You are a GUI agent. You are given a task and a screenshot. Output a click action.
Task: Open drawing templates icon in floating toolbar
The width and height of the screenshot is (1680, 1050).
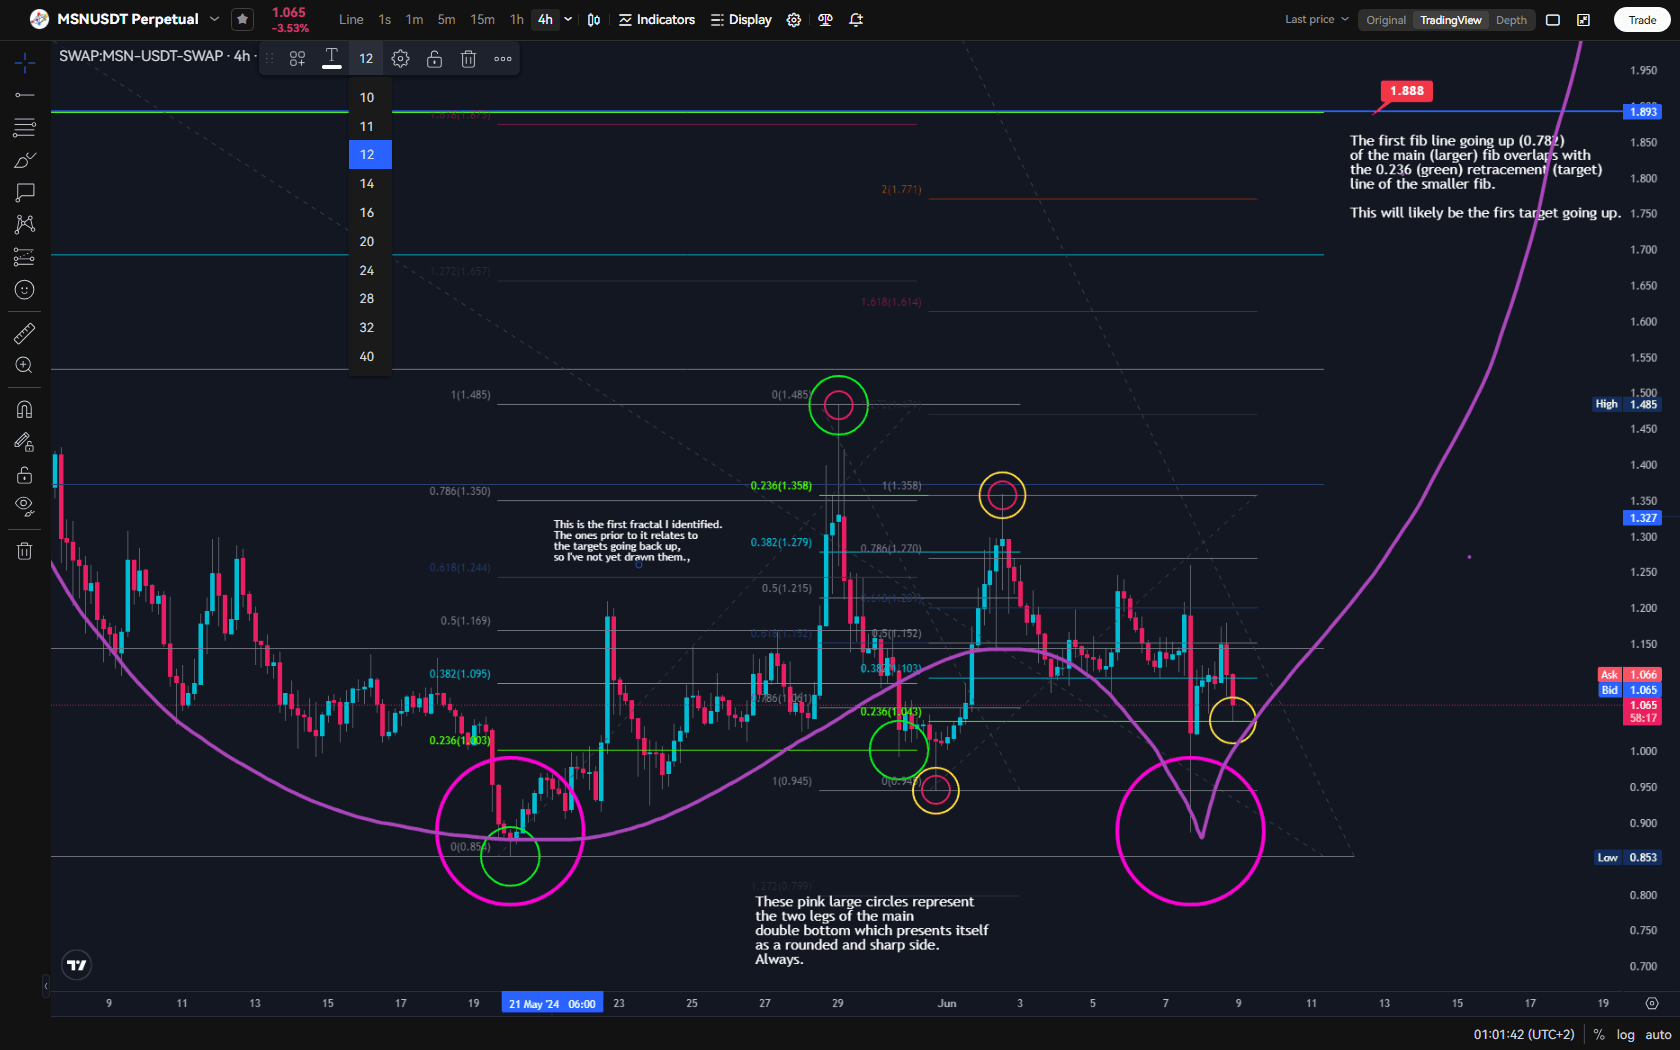coord(297,59)
